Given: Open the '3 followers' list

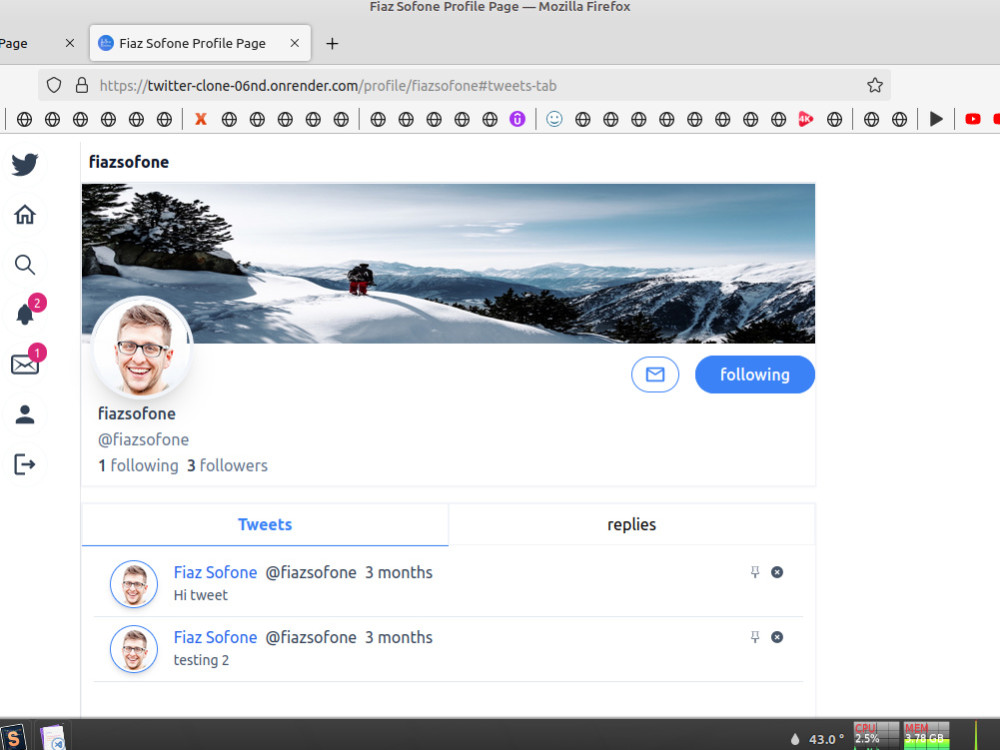Looking at the screenshot, I should pos(227,465).
